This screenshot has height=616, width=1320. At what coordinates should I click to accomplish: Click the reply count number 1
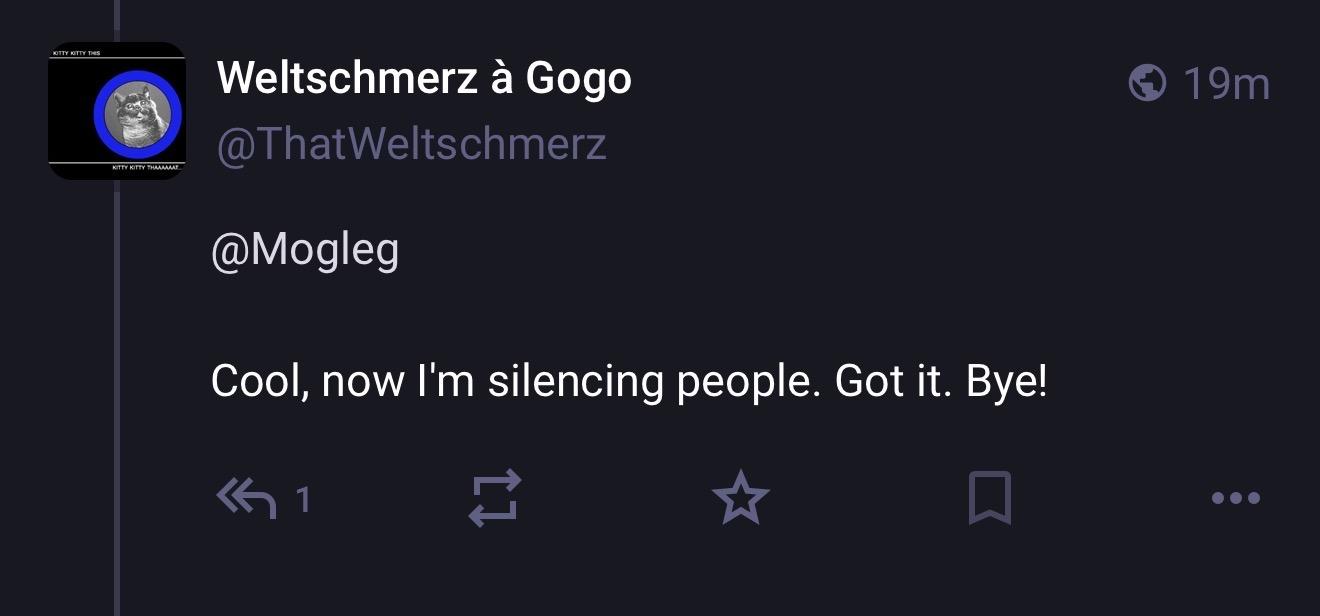coord(304,498)
